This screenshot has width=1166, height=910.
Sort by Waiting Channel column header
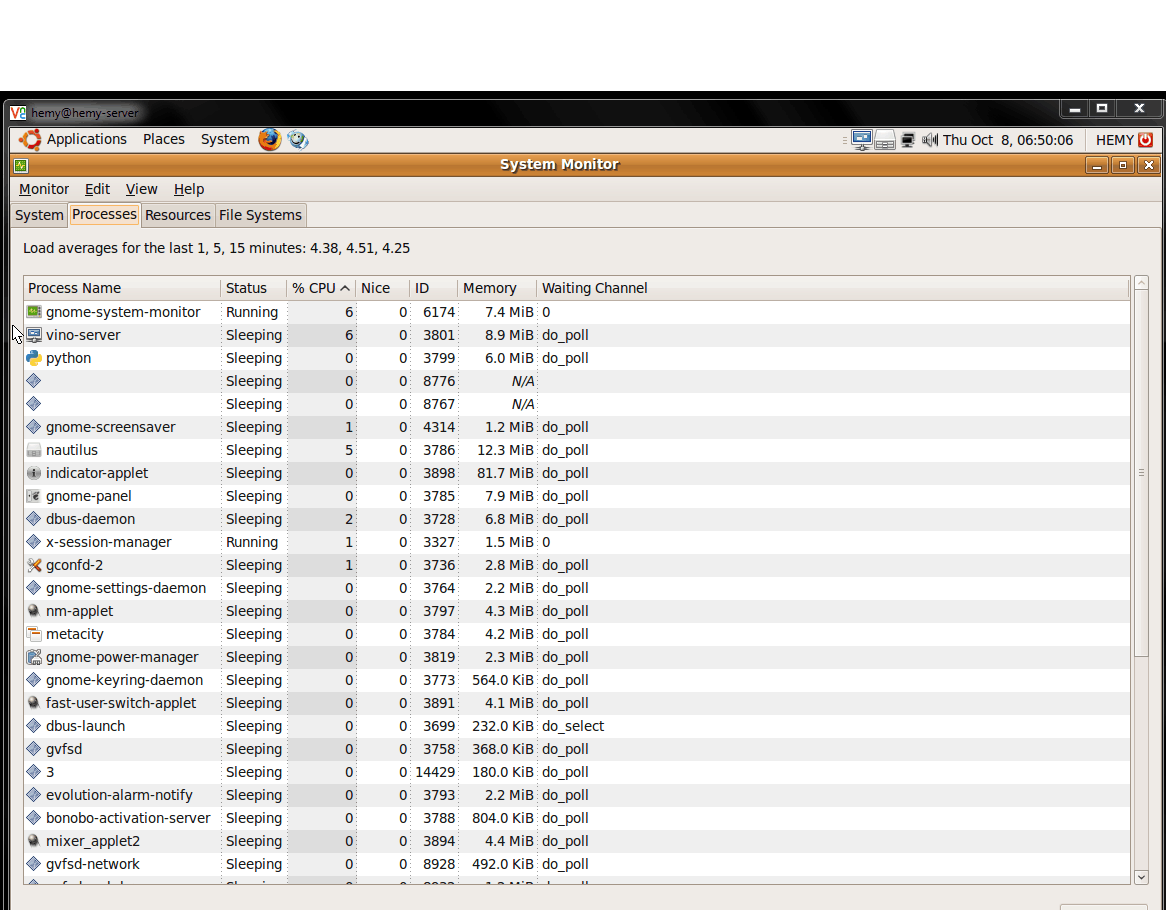click(x=833, y=288)
